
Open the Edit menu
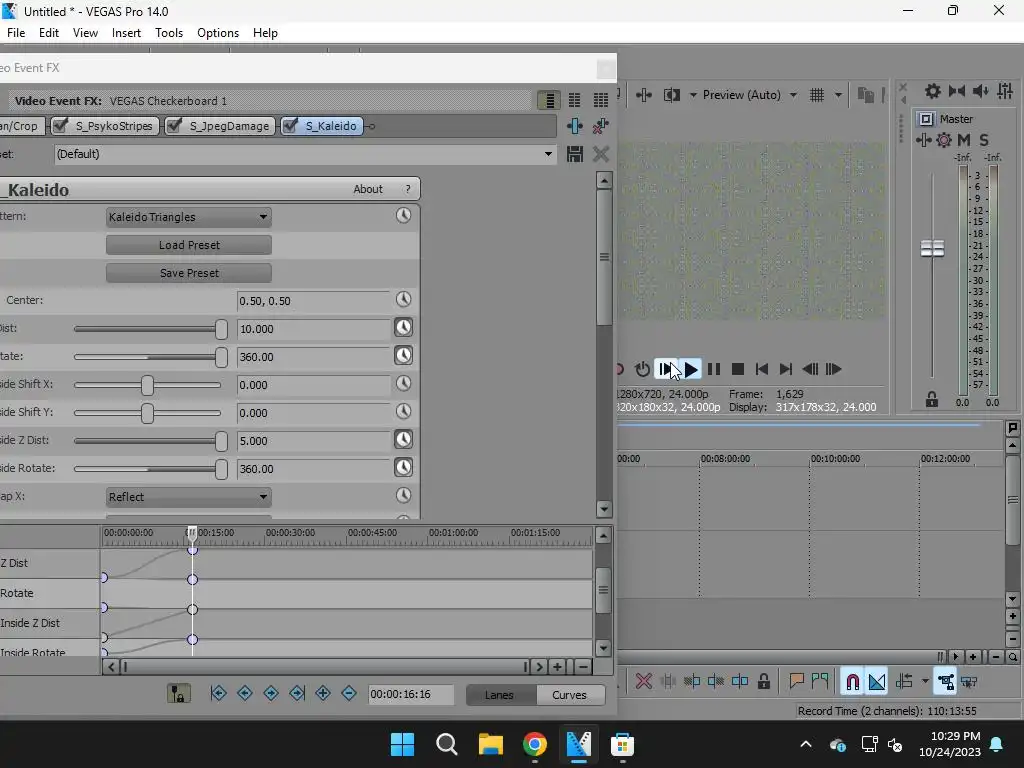49,33
